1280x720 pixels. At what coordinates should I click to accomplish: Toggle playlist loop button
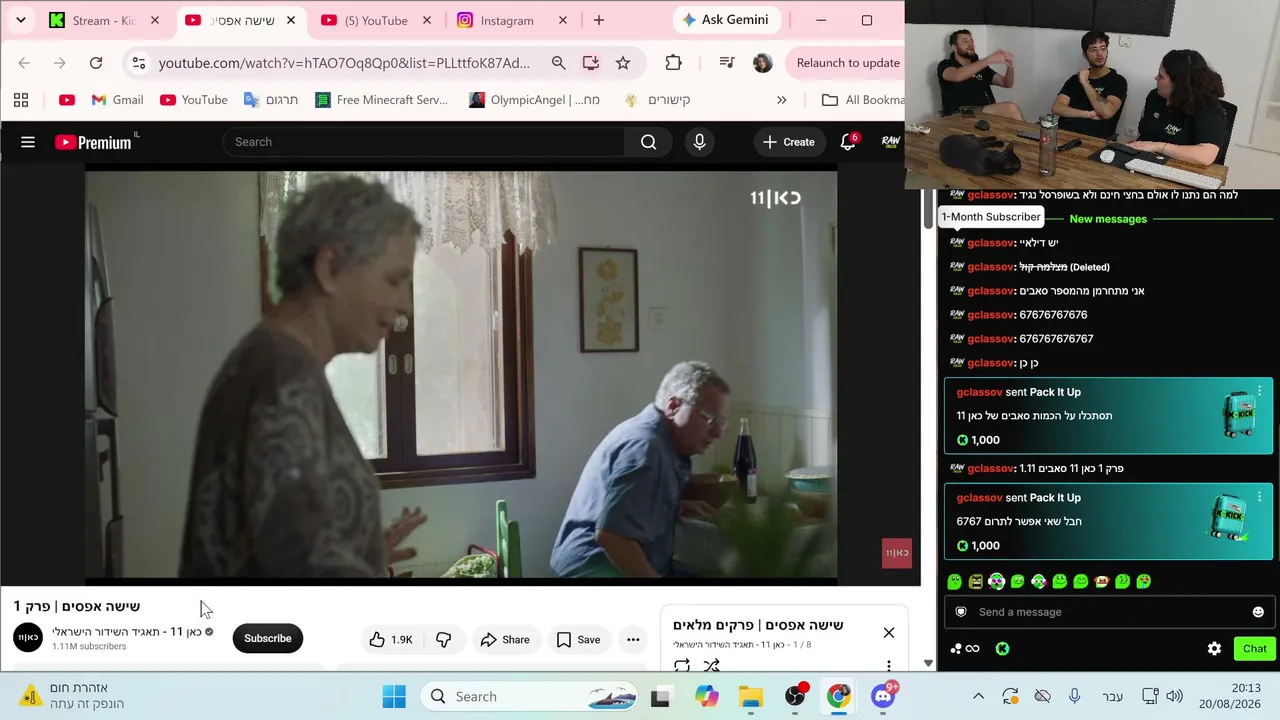tap(682, 665)
